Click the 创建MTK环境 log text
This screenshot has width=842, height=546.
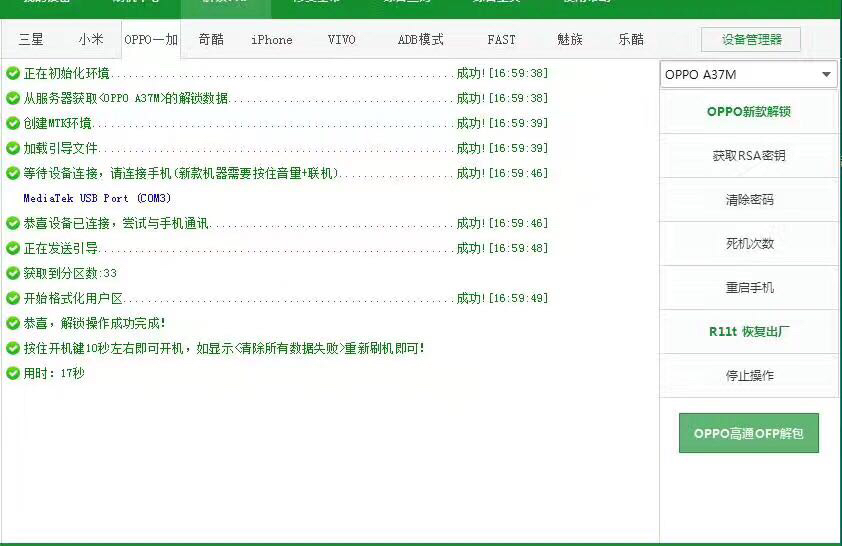pos(57,123)
